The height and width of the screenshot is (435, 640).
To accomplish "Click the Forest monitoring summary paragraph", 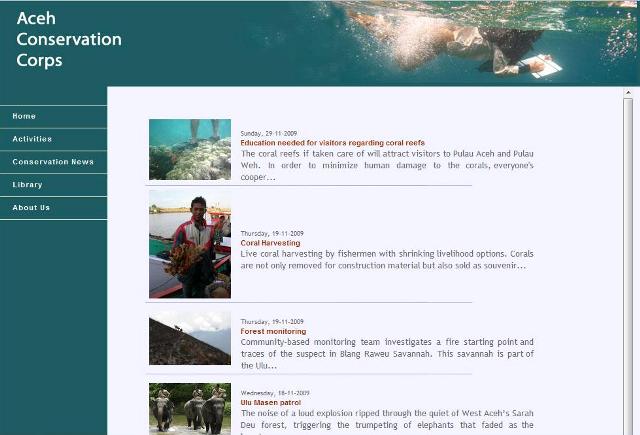I will click(x=387, y=354).
